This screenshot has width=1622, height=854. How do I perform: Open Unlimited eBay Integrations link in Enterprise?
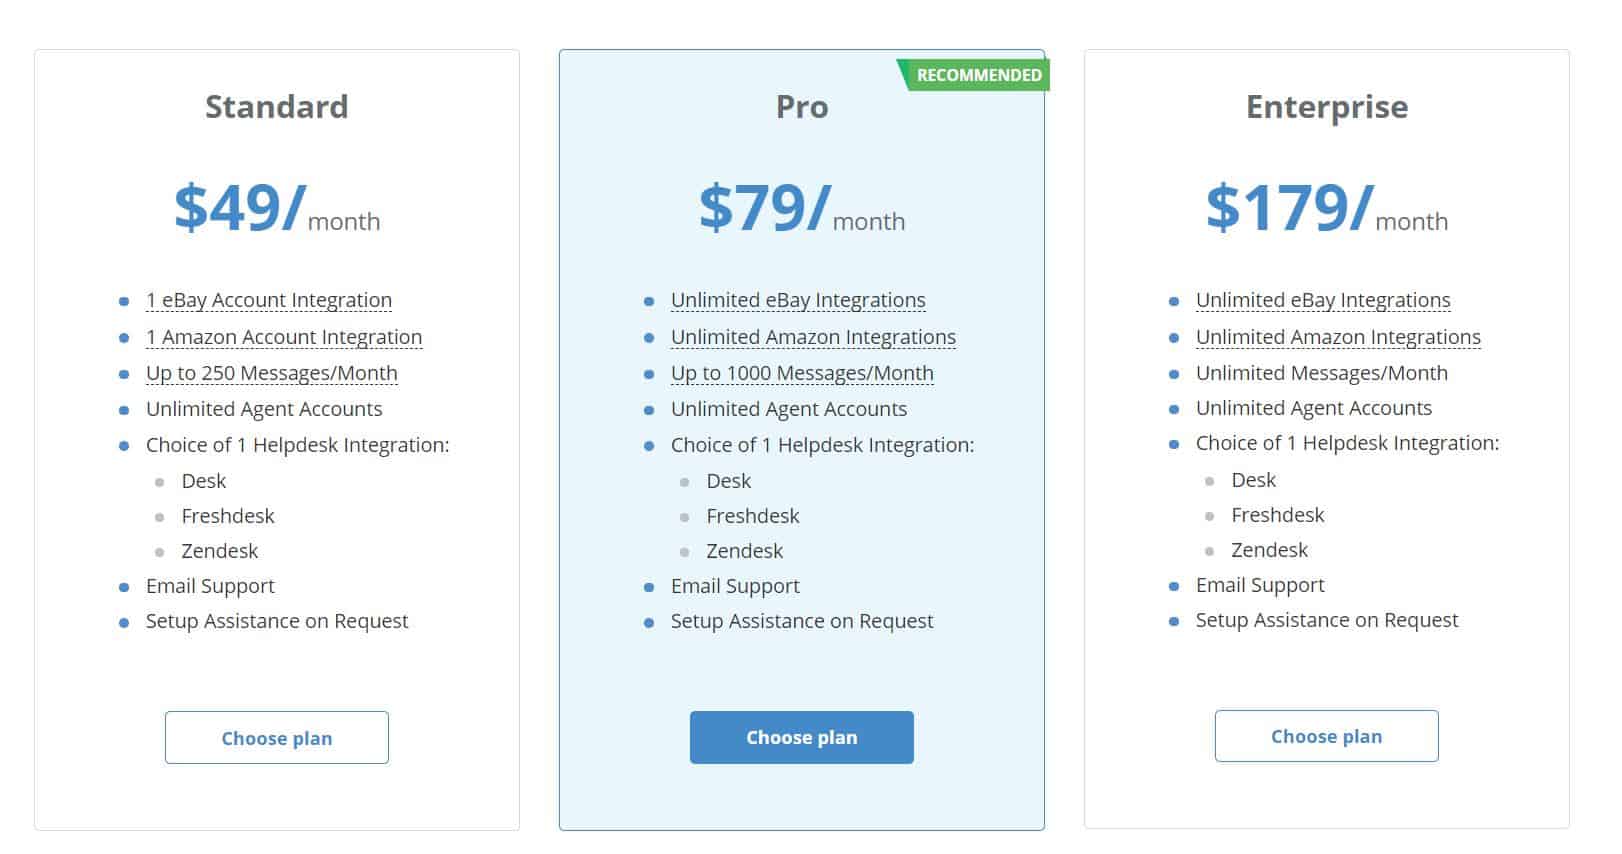coord(1324,300)
